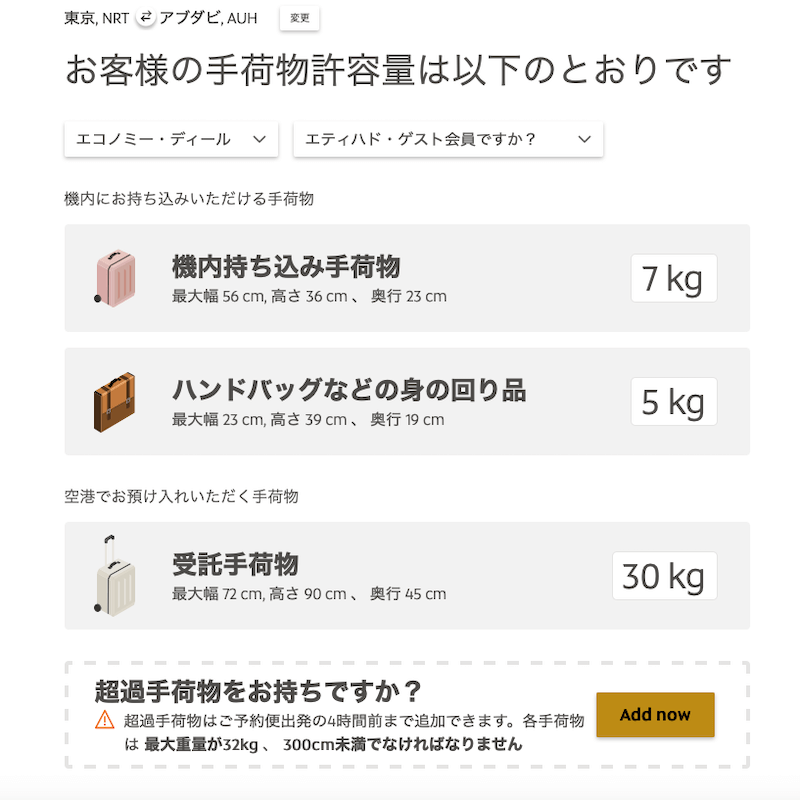The width and height of the screenshot is (800, 800).
Task: Click the Add now button
Action: coord(655,715)
